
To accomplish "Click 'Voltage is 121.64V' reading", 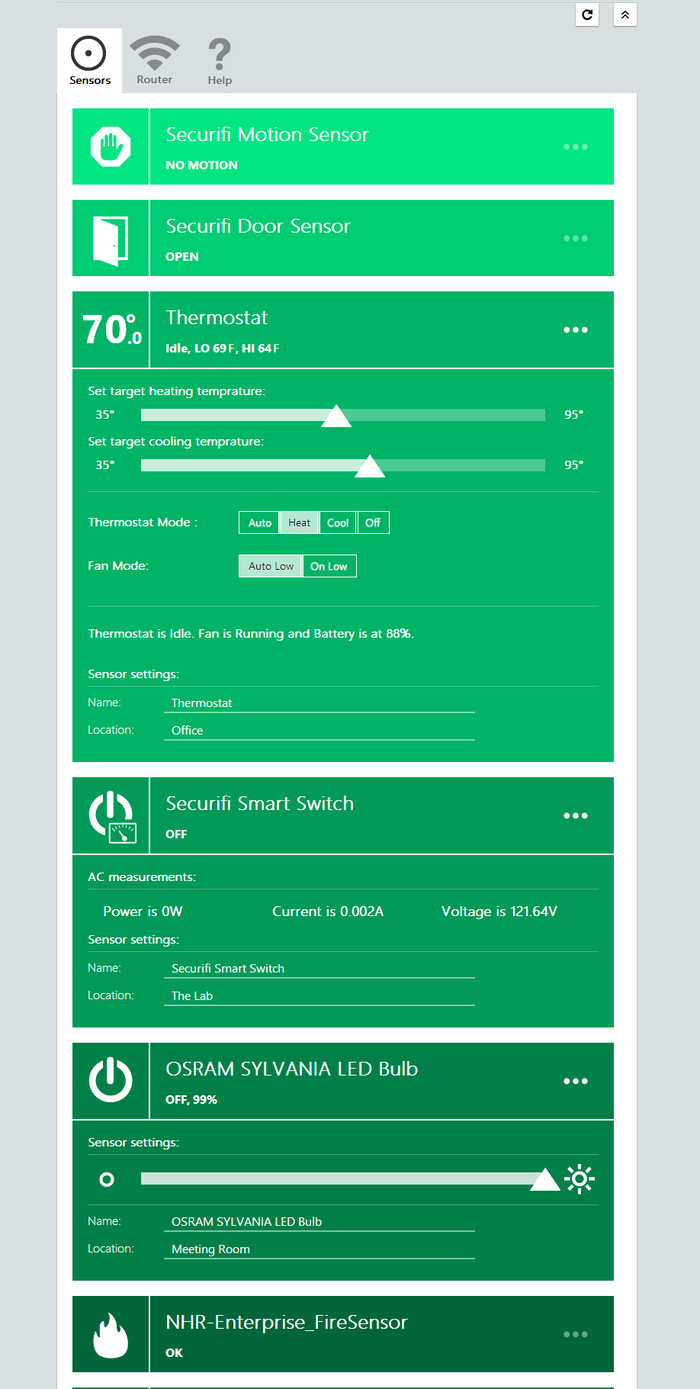I will pos(499,912).
